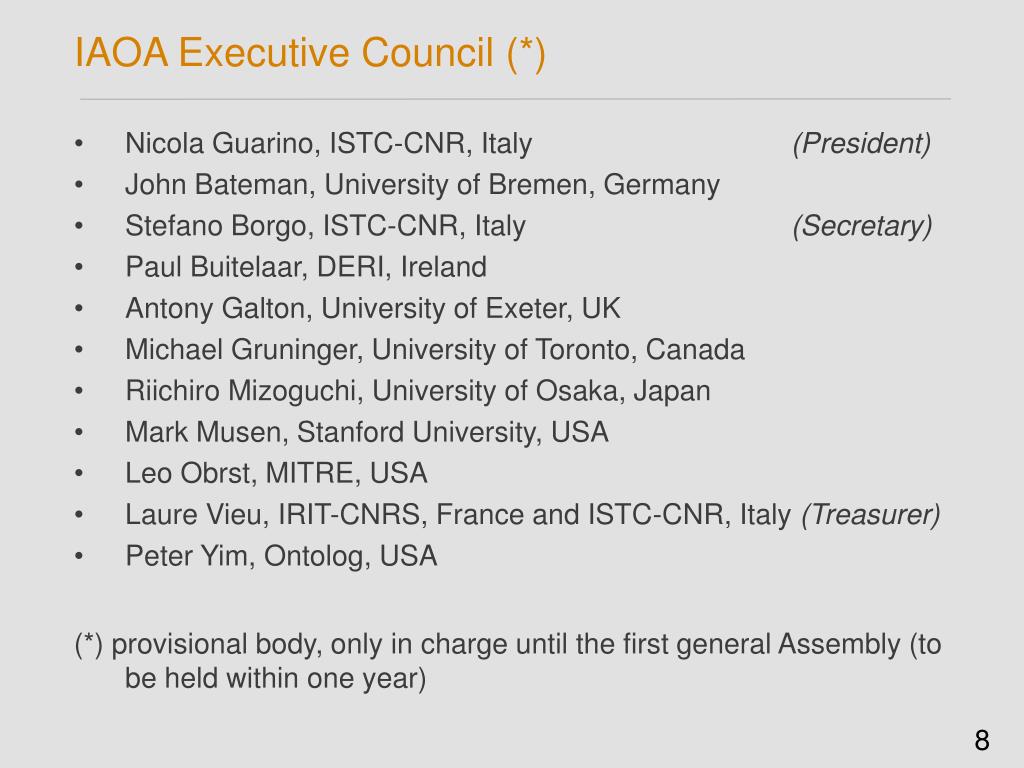Click the Stefano Borgo, ISTC-CNR entry
1024x768 pixels.
[325, 226]
